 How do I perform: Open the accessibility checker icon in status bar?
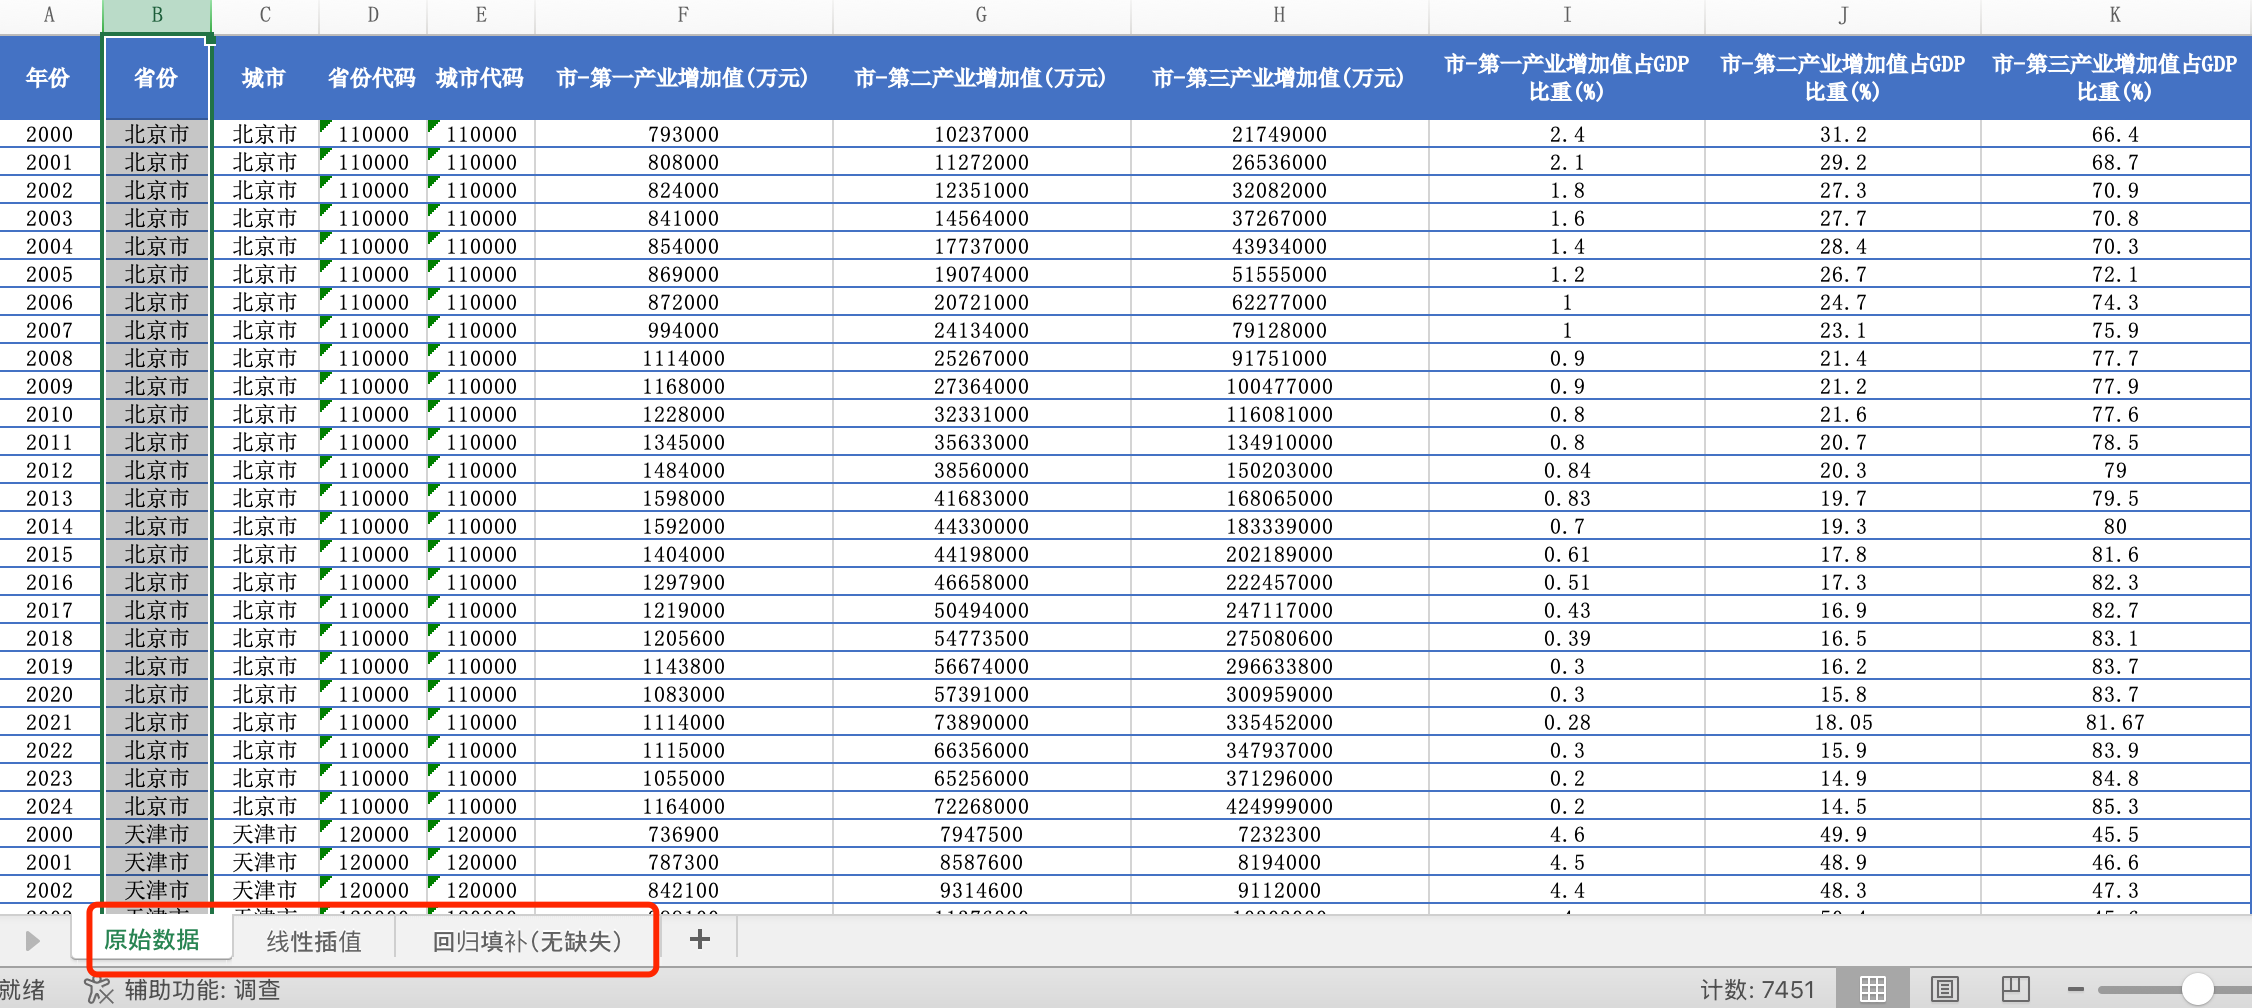click(x=99, y=990)
